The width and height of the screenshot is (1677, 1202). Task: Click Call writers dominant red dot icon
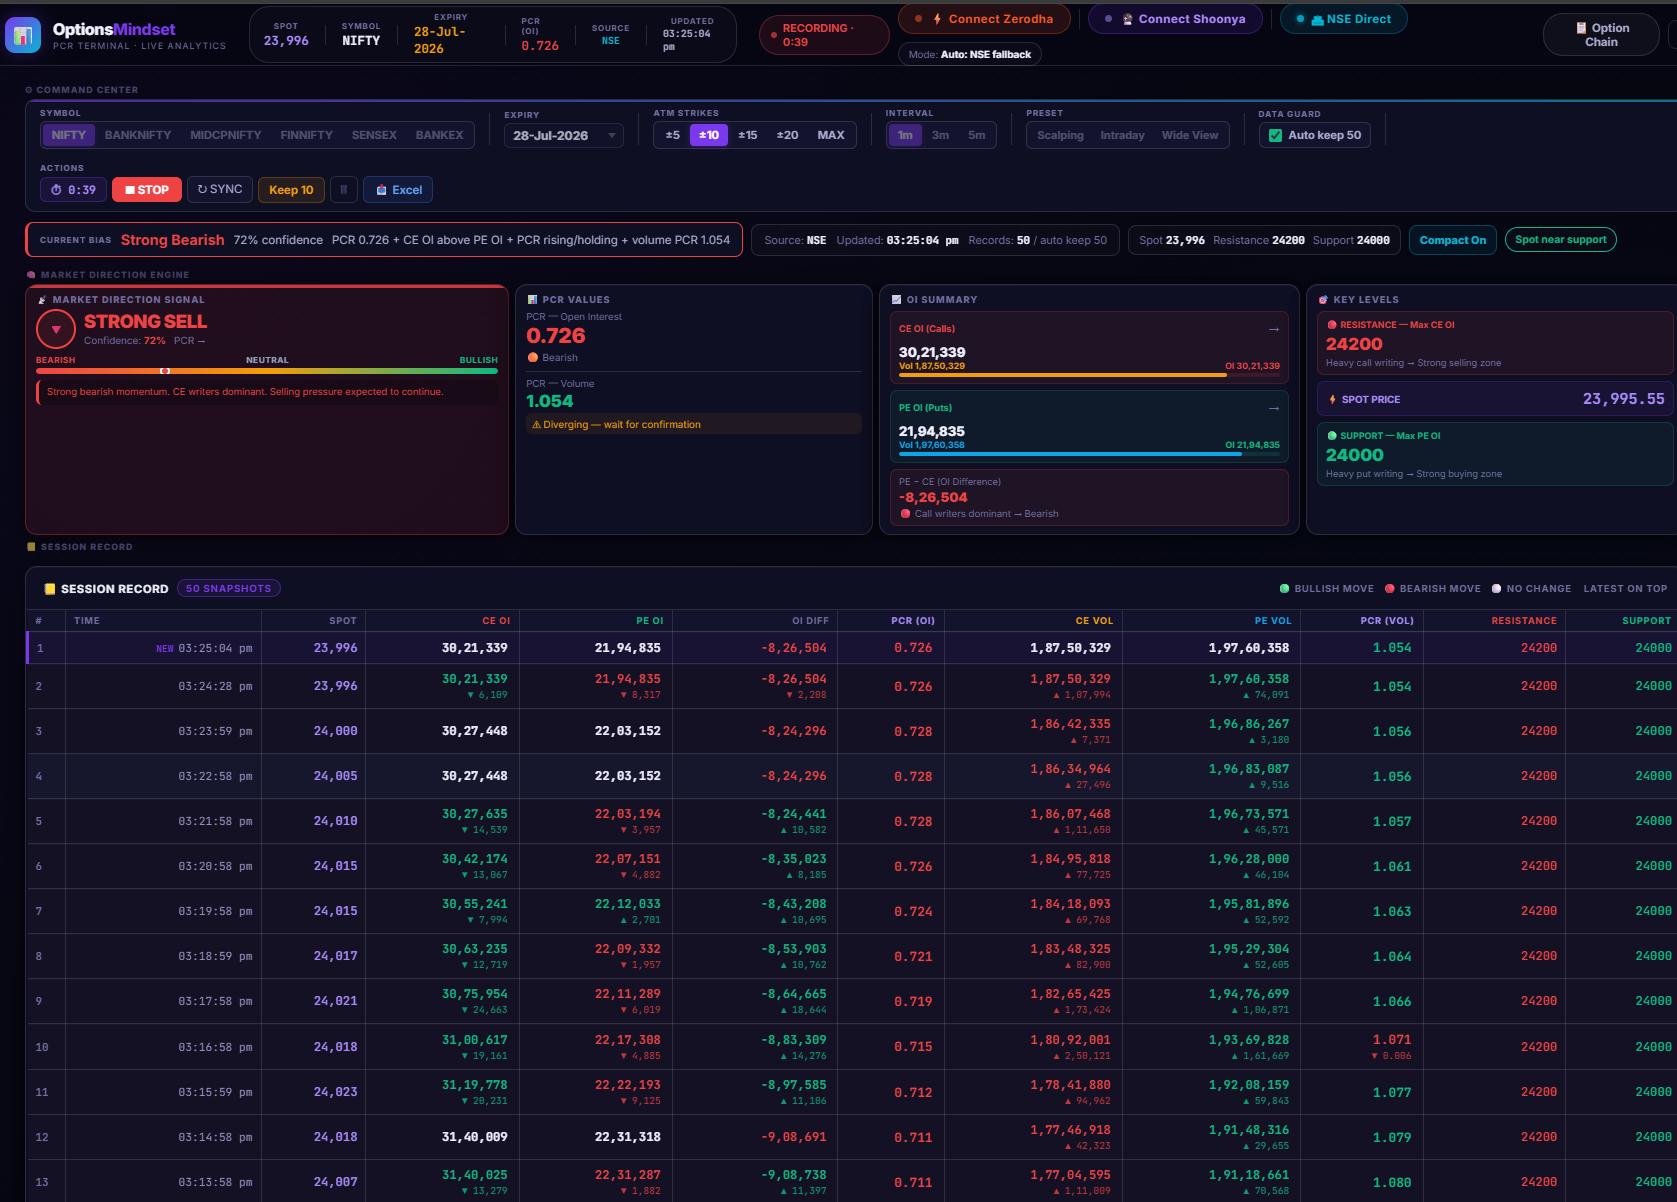coord(905,514)
